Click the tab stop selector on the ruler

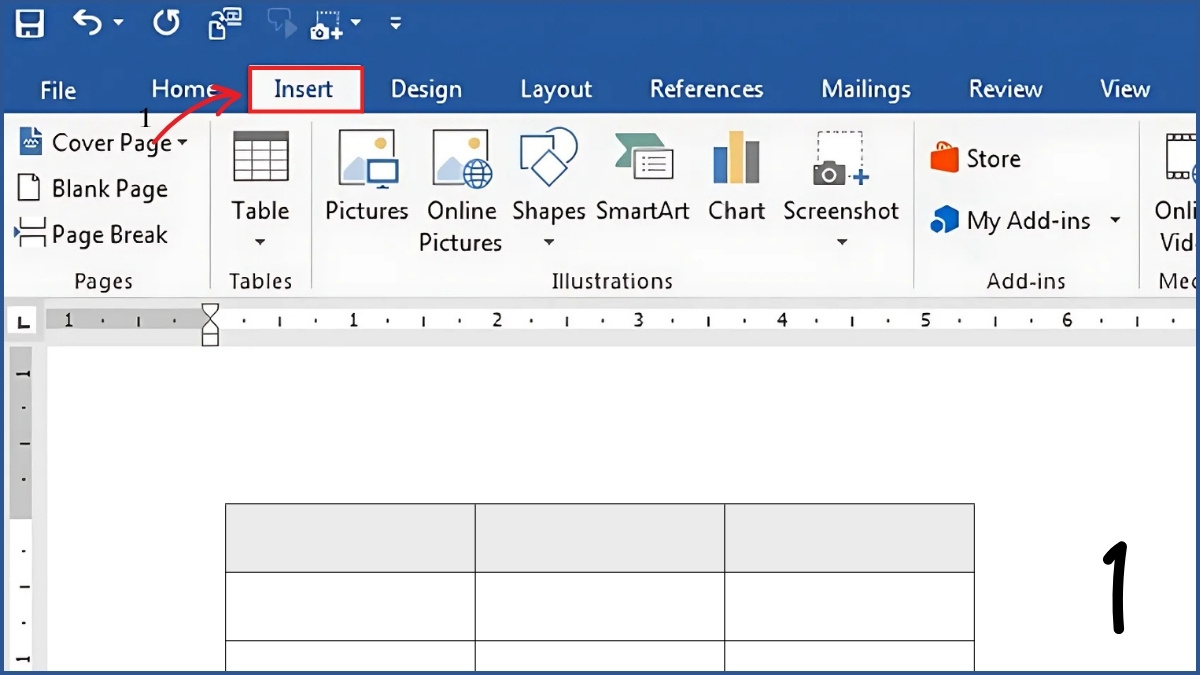click(x=24, y=322)
